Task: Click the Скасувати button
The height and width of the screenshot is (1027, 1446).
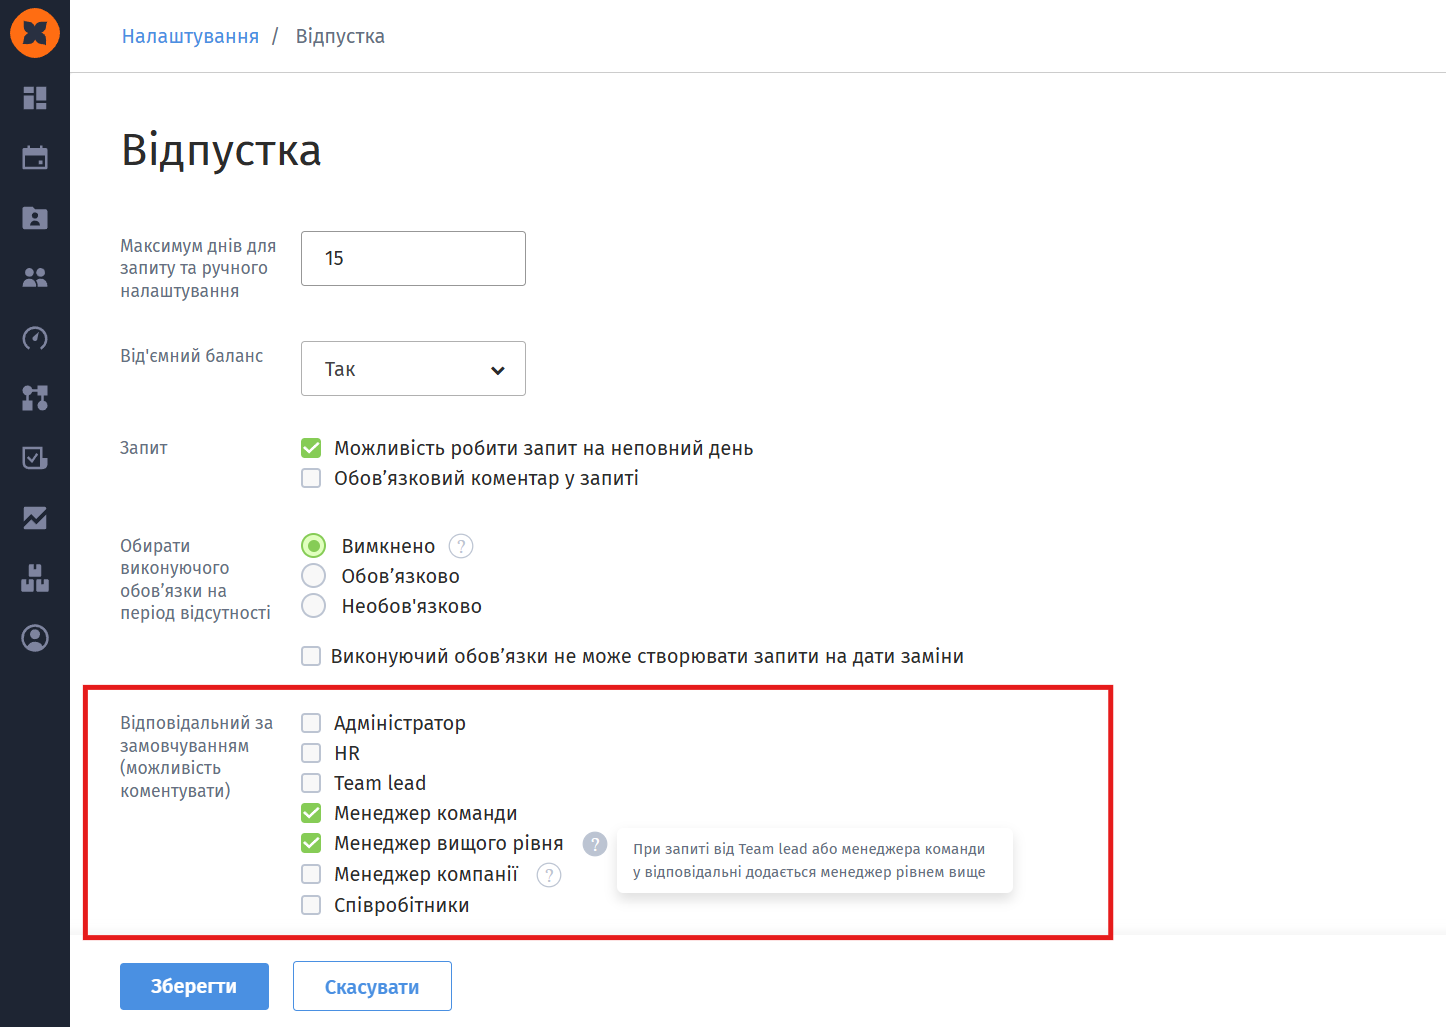Action: click(372, 986)
